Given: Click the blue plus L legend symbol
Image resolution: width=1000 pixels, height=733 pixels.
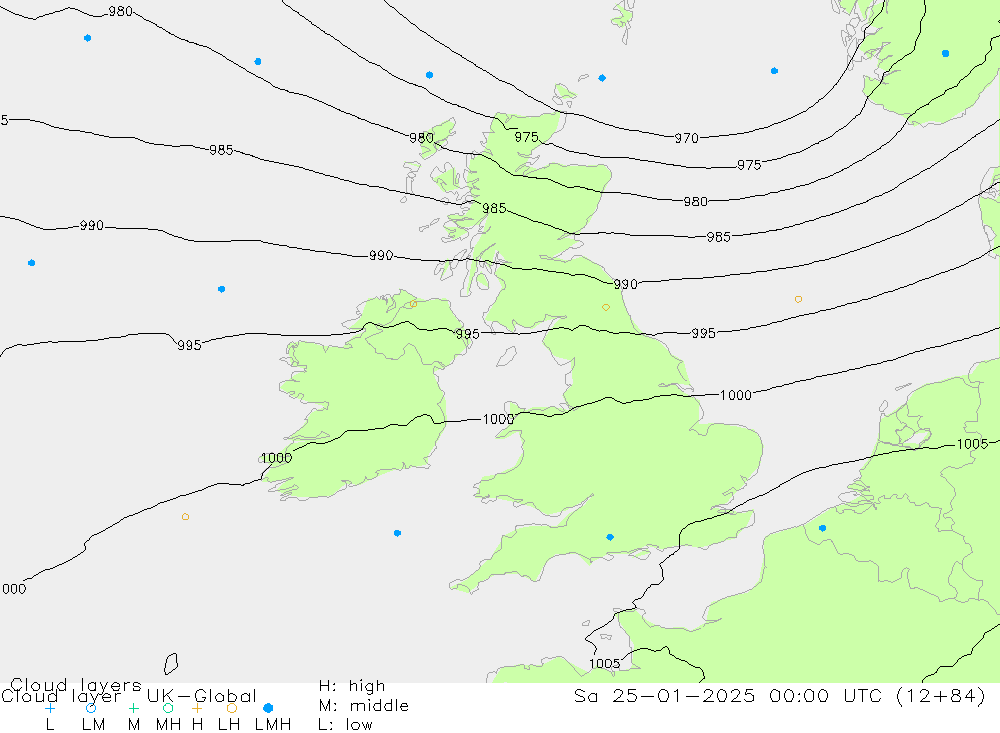Looking at the screenshot, I should point(50,708).
